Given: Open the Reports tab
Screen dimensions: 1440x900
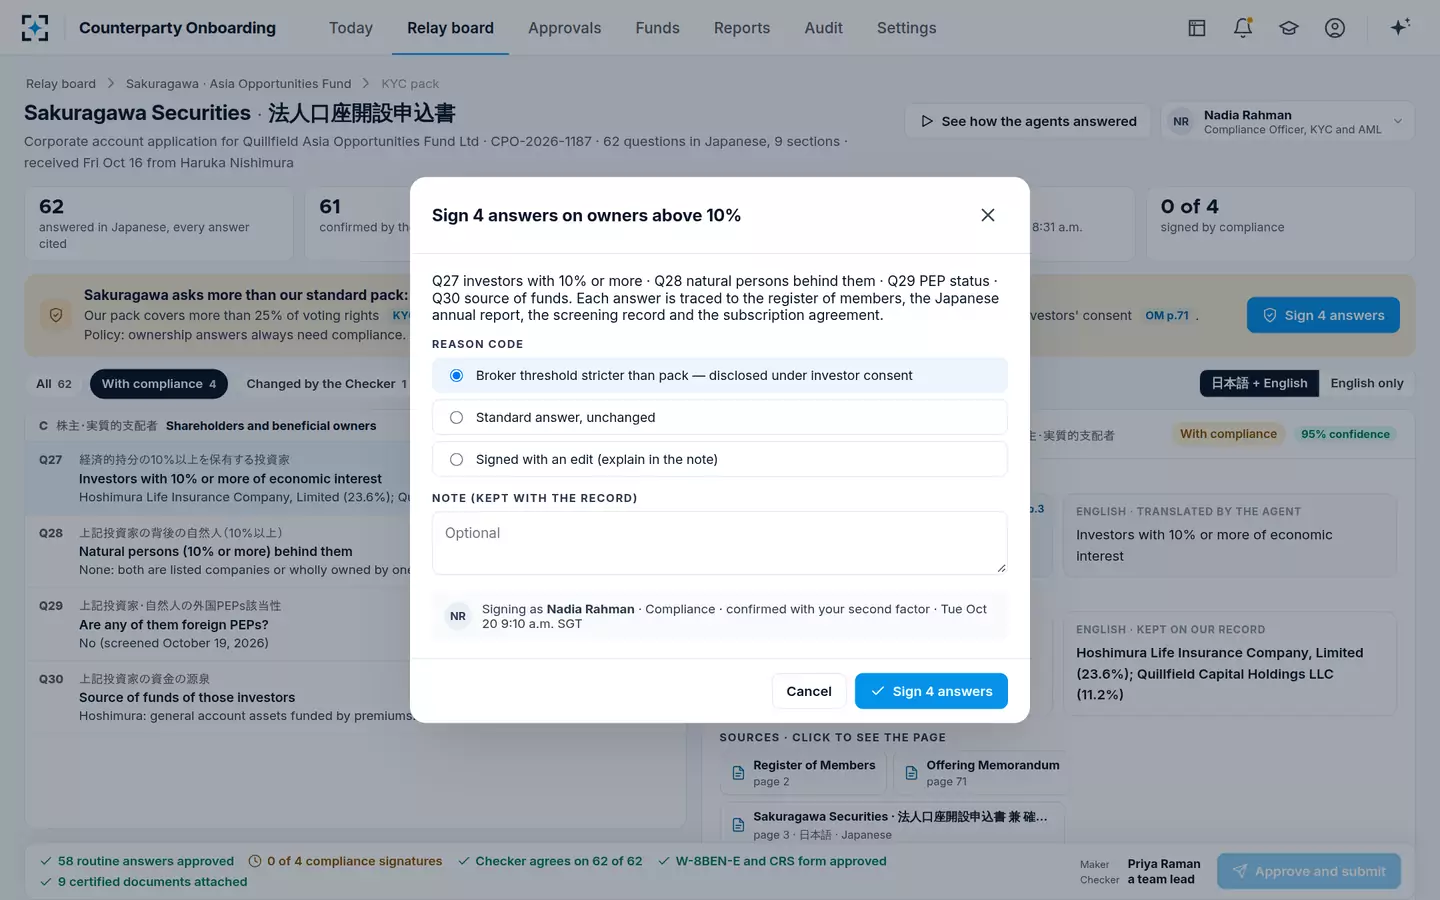Looking at the screenshot, I should [742, 28].
